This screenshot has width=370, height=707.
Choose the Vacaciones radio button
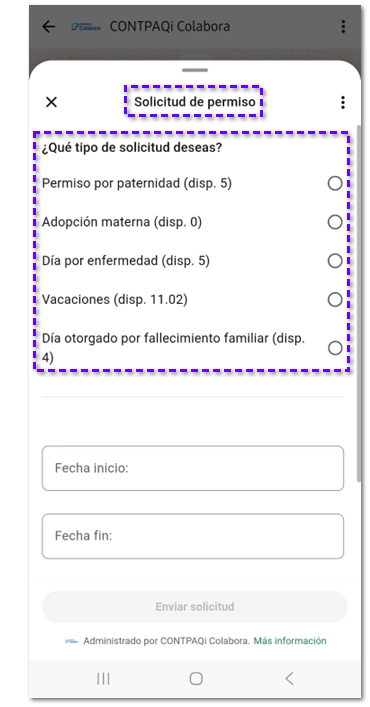click(335, 300)
